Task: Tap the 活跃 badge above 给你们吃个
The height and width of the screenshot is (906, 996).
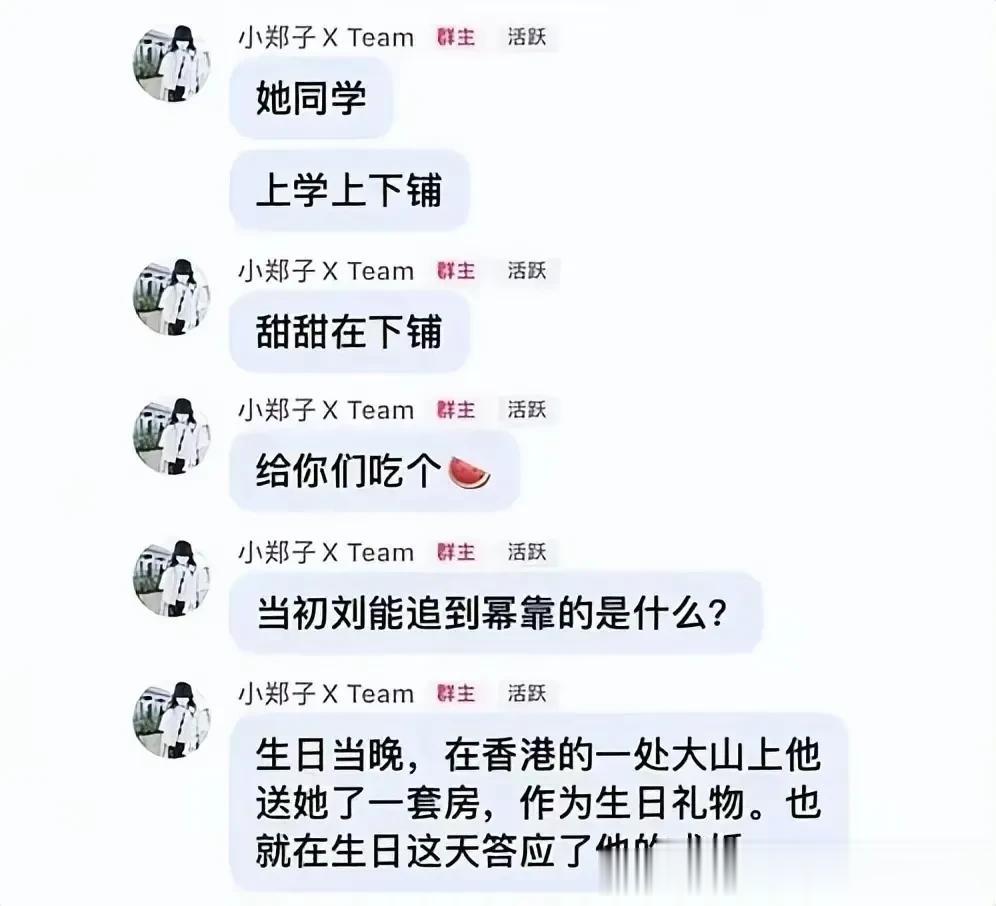Action: pyautogui.click(x=527, y=410)
